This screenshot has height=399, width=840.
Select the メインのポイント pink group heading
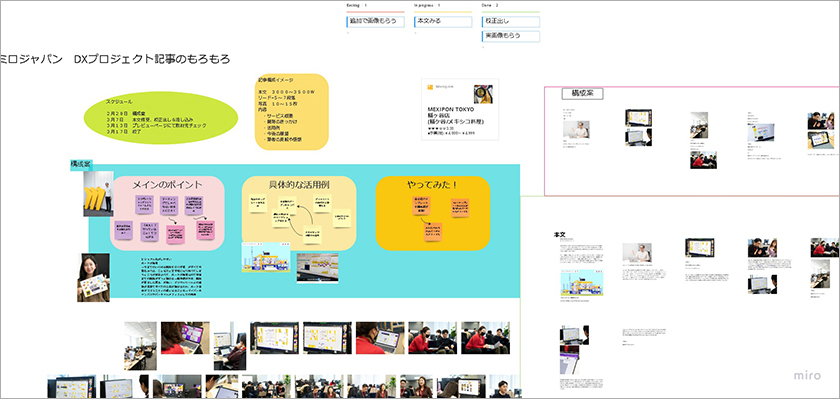168,185
